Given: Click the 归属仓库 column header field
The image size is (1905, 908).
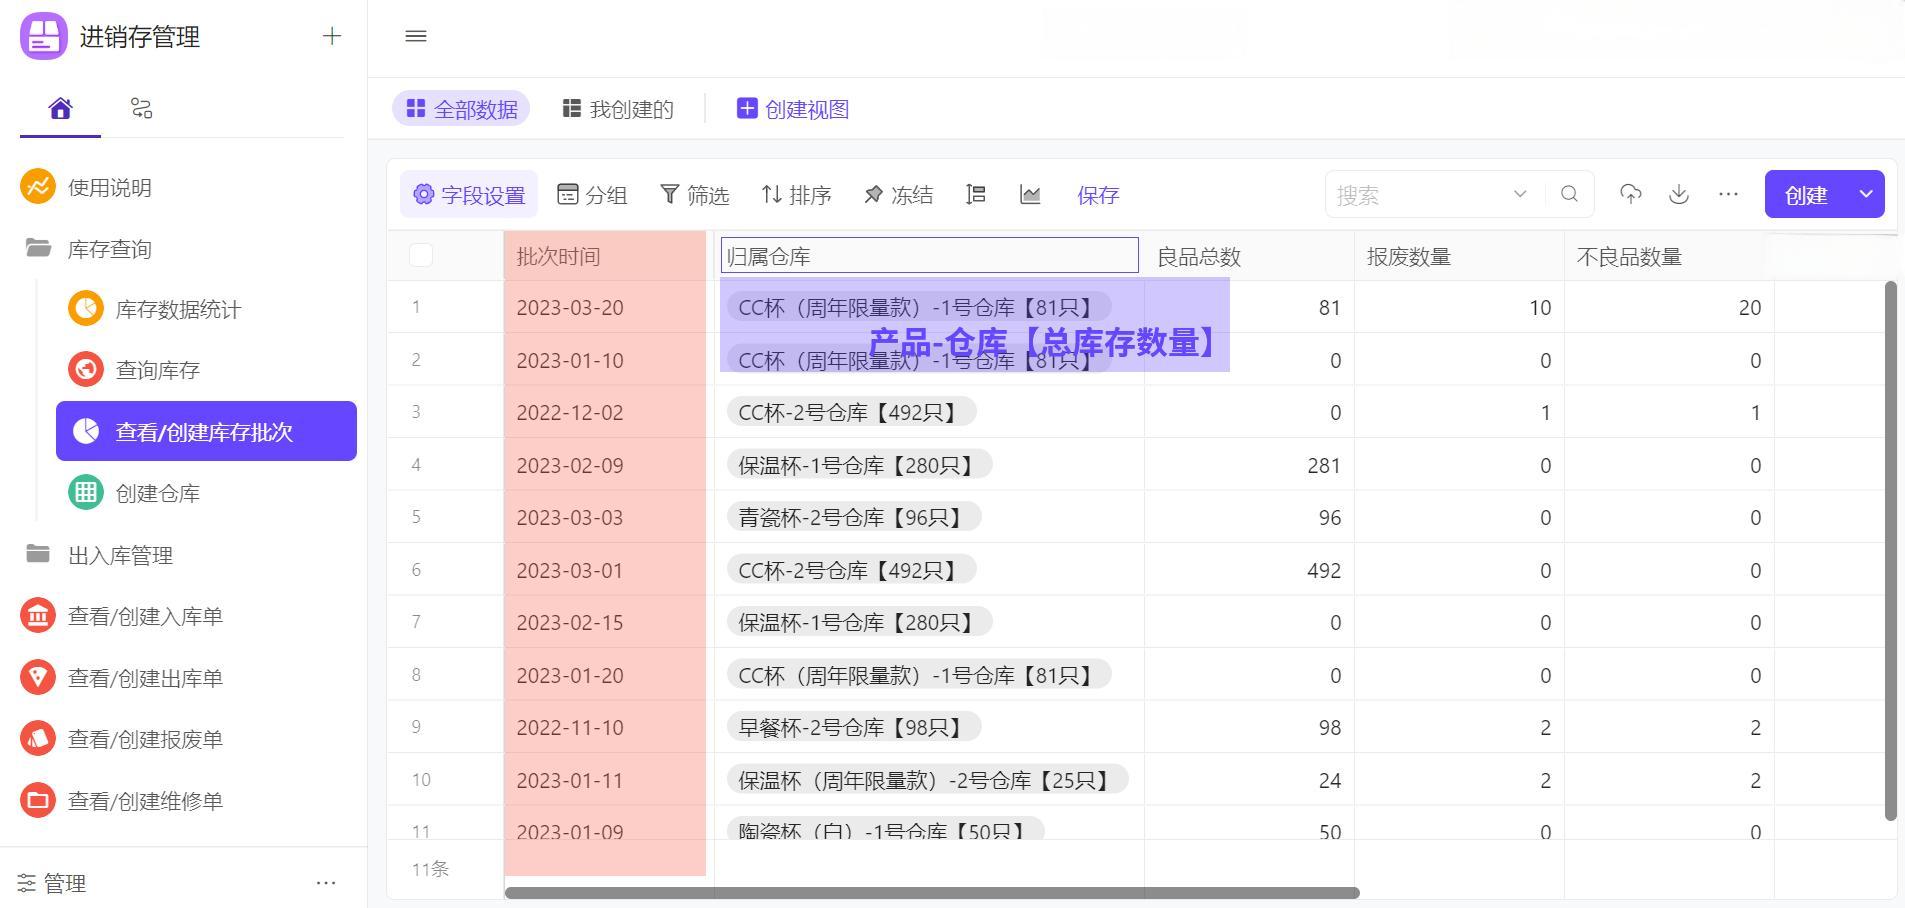Looking at the screenshot, I should (x=929, y=256).
